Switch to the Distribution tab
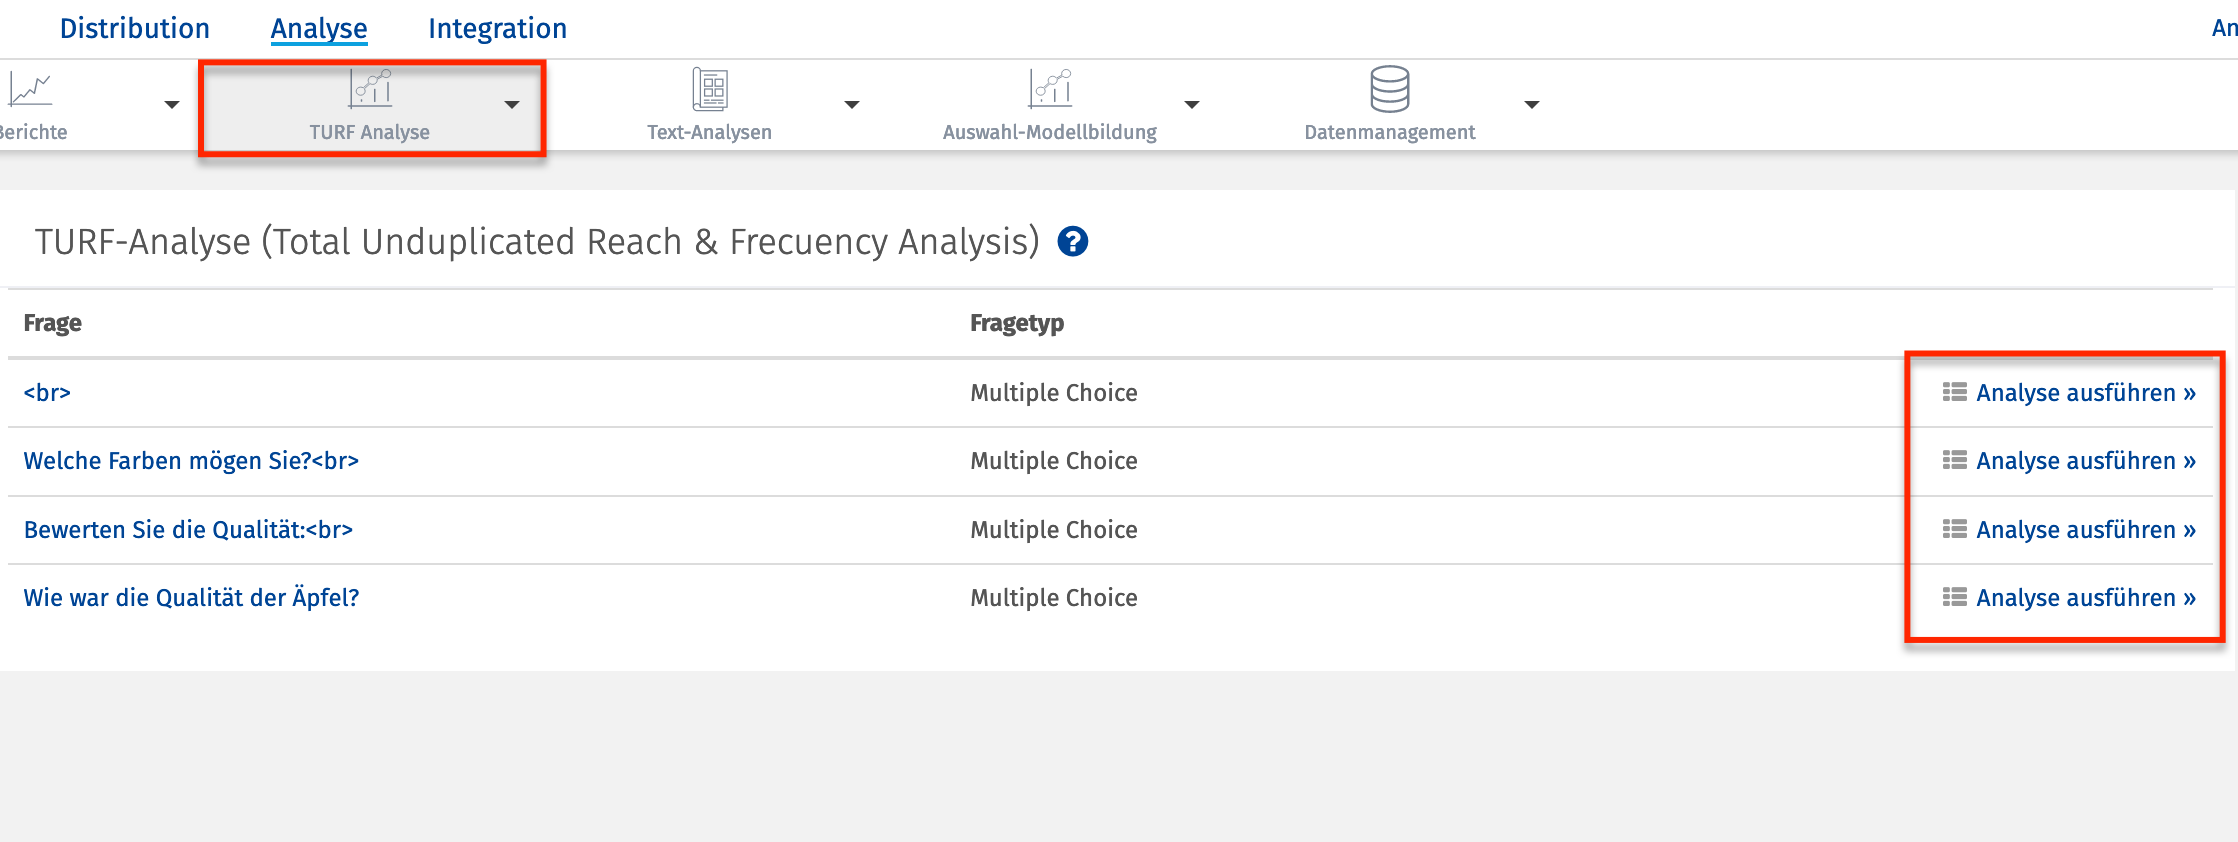Image resolution: width=2238 pixels, height=842 pixels. pos(135,28)
